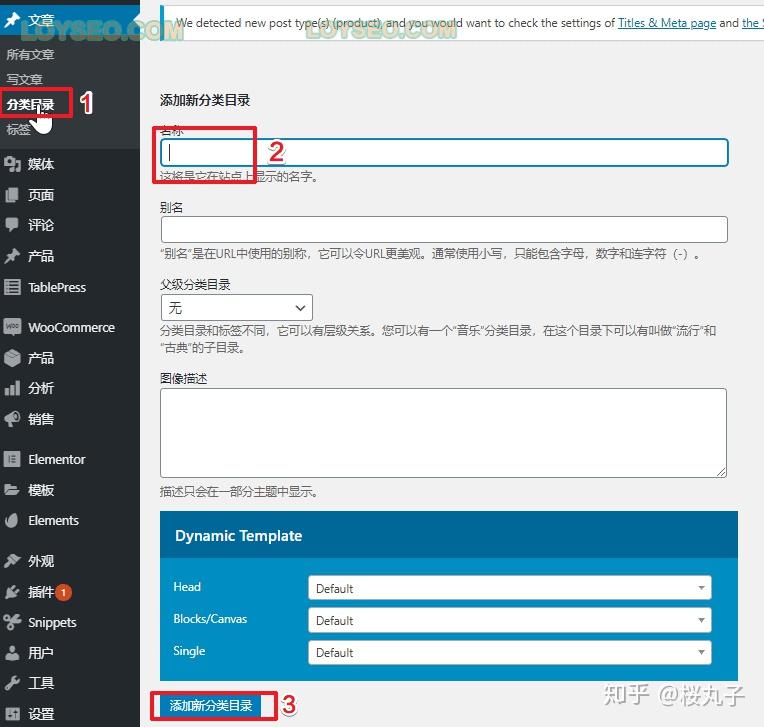Viewport: 764px width, 727px height.
Task: Click the 模板 folder icon
Action: point(12,489)
